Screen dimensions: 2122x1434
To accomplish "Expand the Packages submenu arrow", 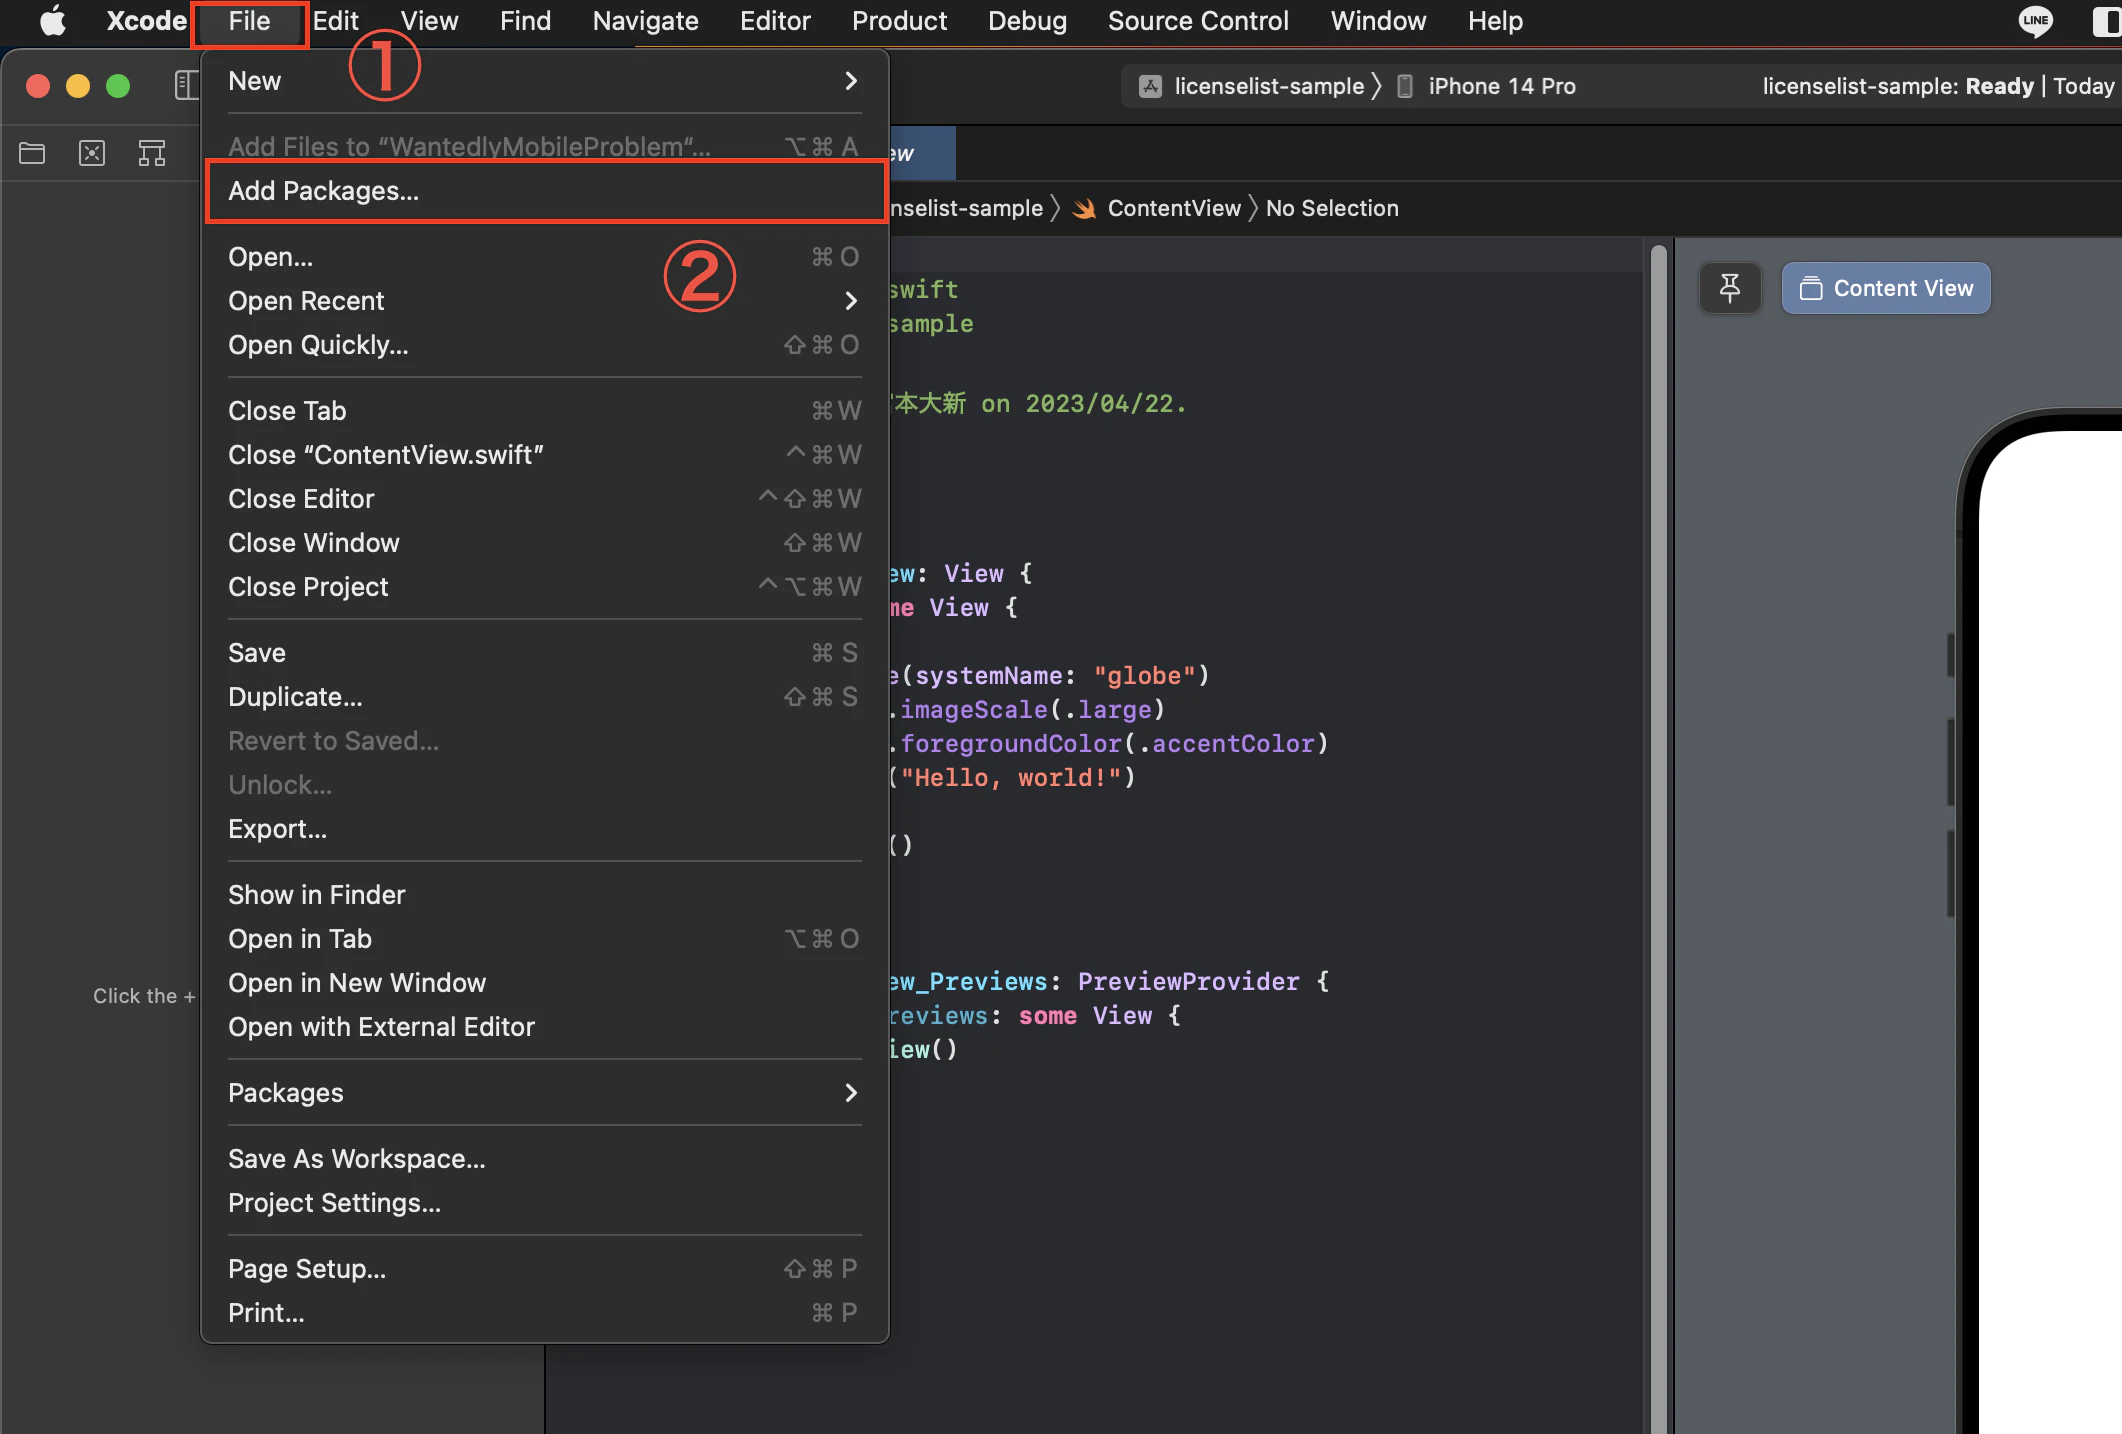I will pyautogui.click(x=851, y=1093).
